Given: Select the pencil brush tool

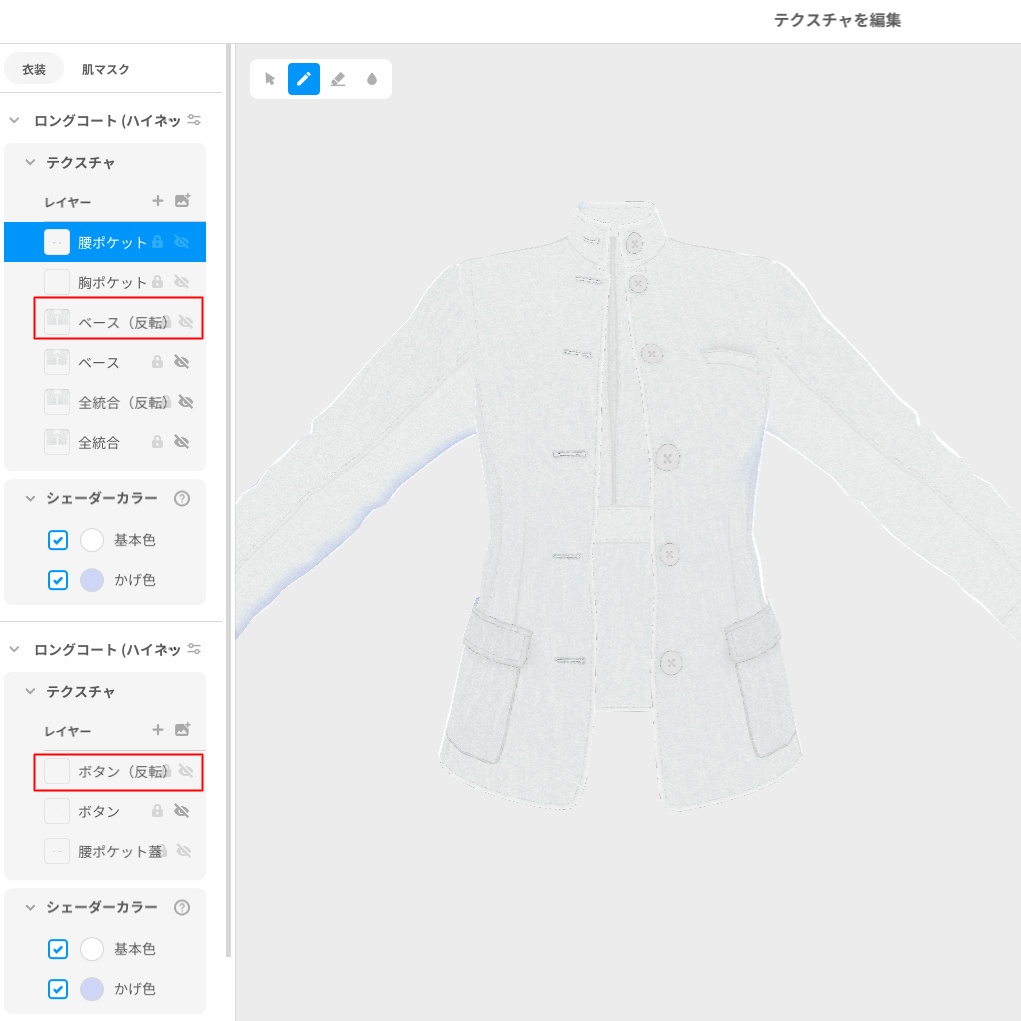Looking at the screenshot, I should [304, 79].
